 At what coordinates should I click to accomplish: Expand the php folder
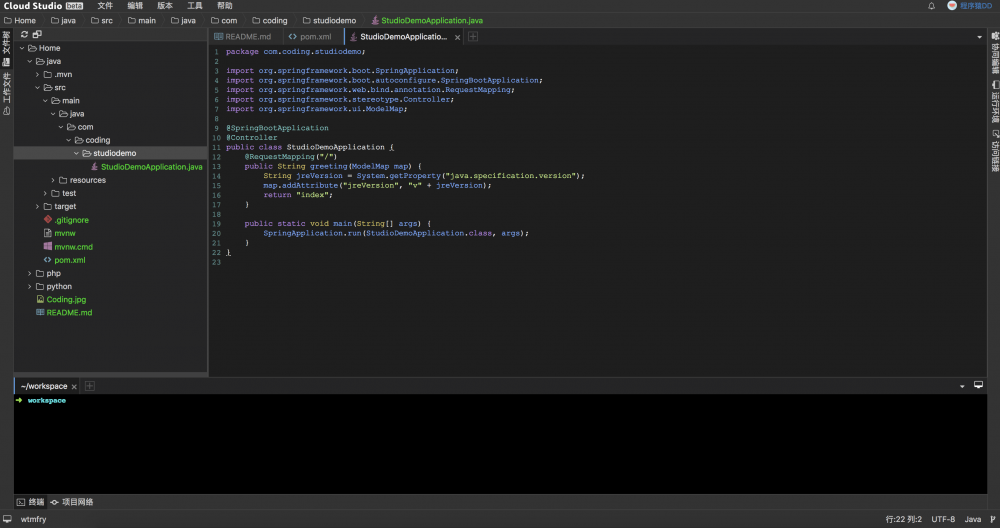pos(52,273)
